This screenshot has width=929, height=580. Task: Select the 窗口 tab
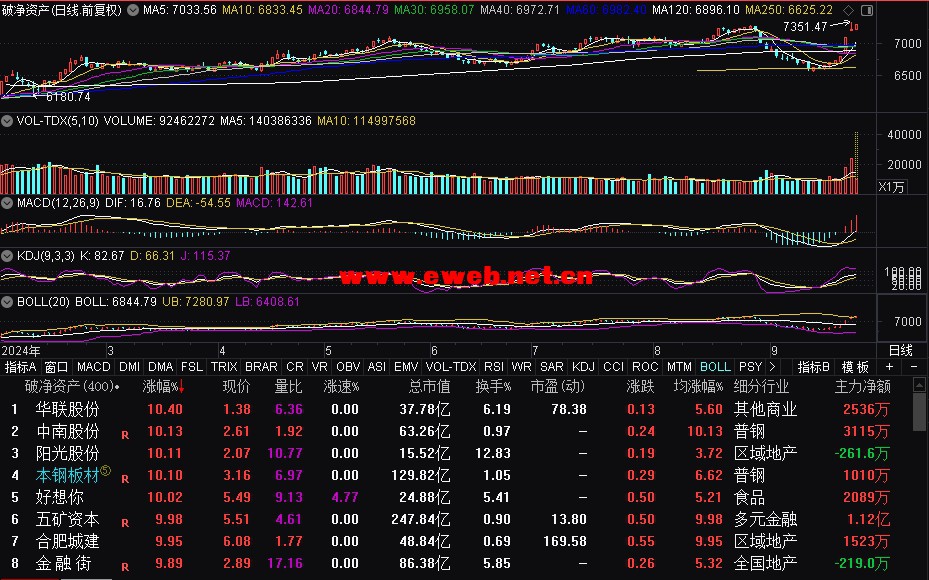[x=57, y=367]
